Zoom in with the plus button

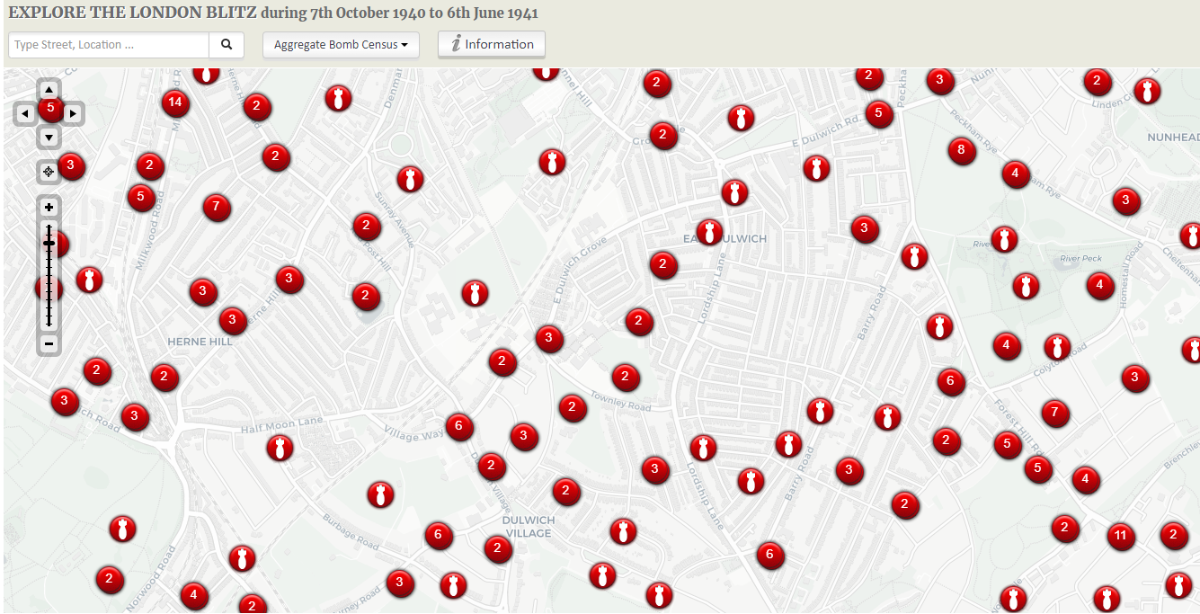(x=48, y=207)
